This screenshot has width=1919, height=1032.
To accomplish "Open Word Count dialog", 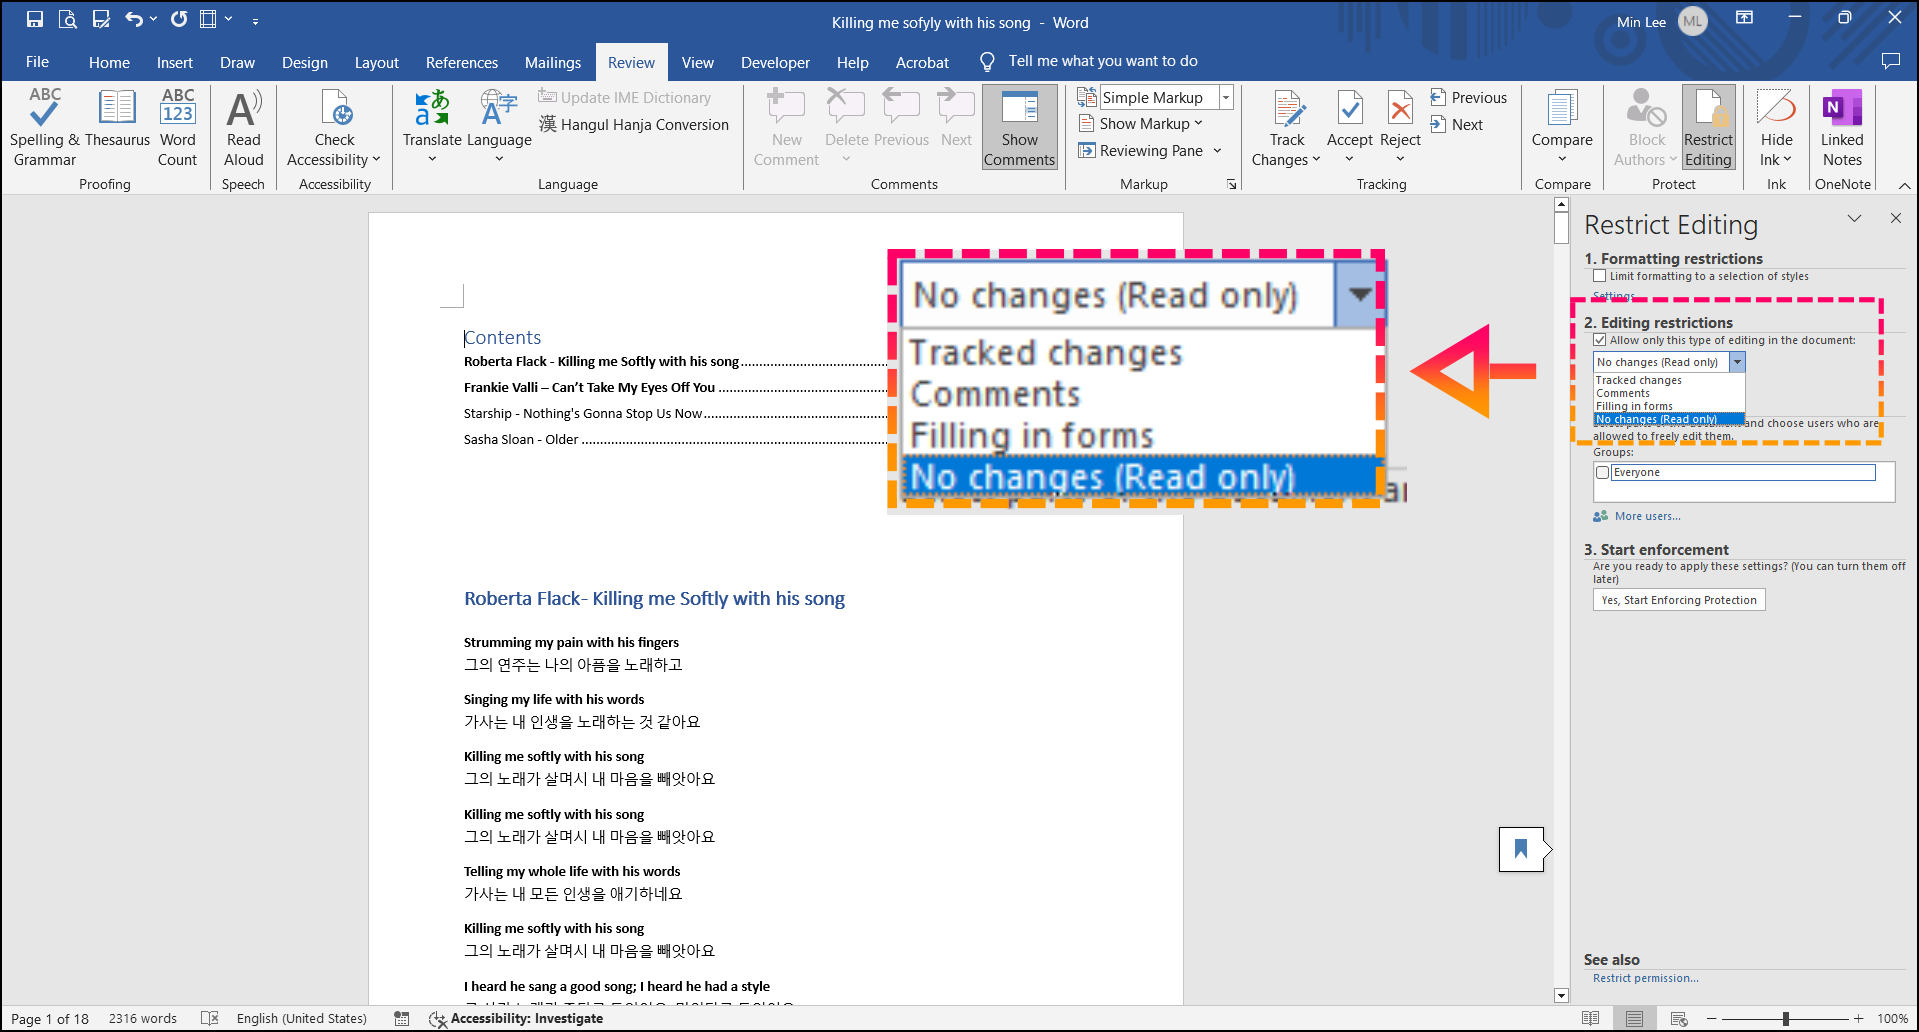I will tap(178, 127).
